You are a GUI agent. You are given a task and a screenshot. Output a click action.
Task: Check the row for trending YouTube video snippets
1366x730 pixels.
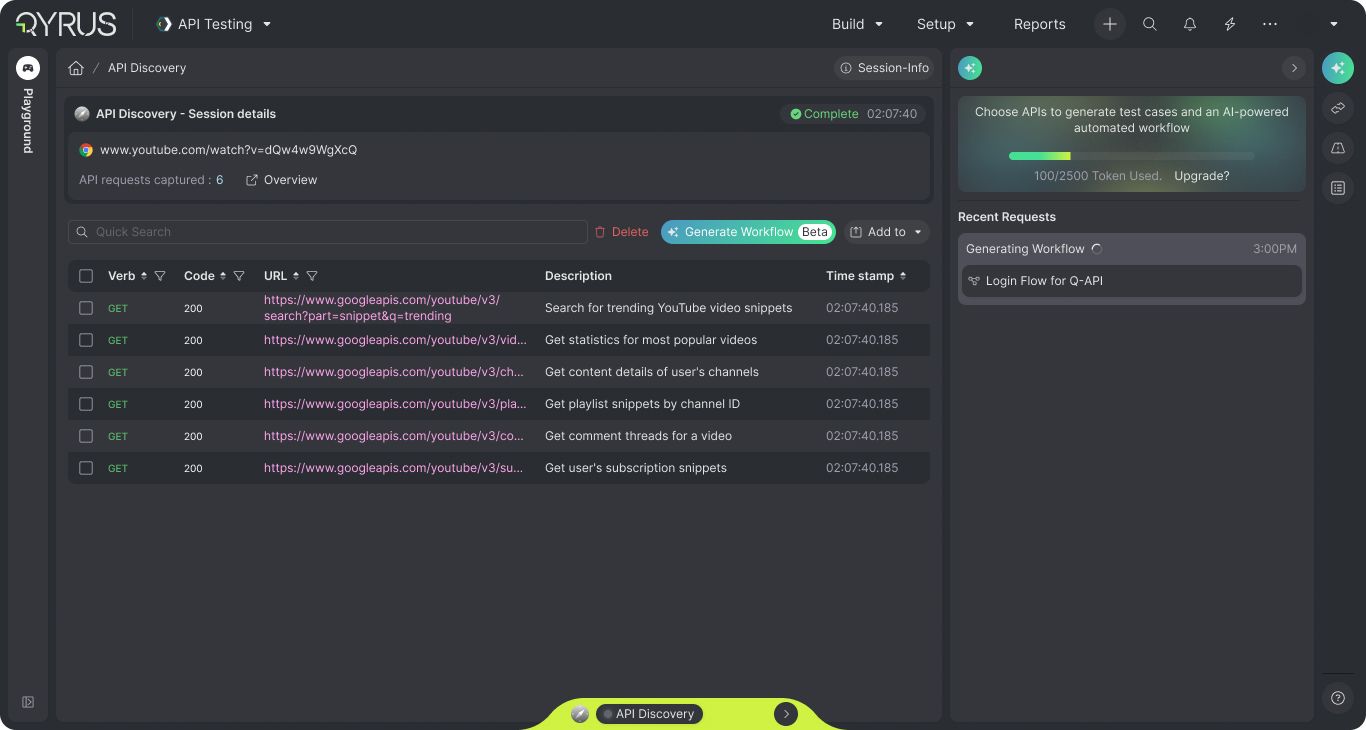86,308
